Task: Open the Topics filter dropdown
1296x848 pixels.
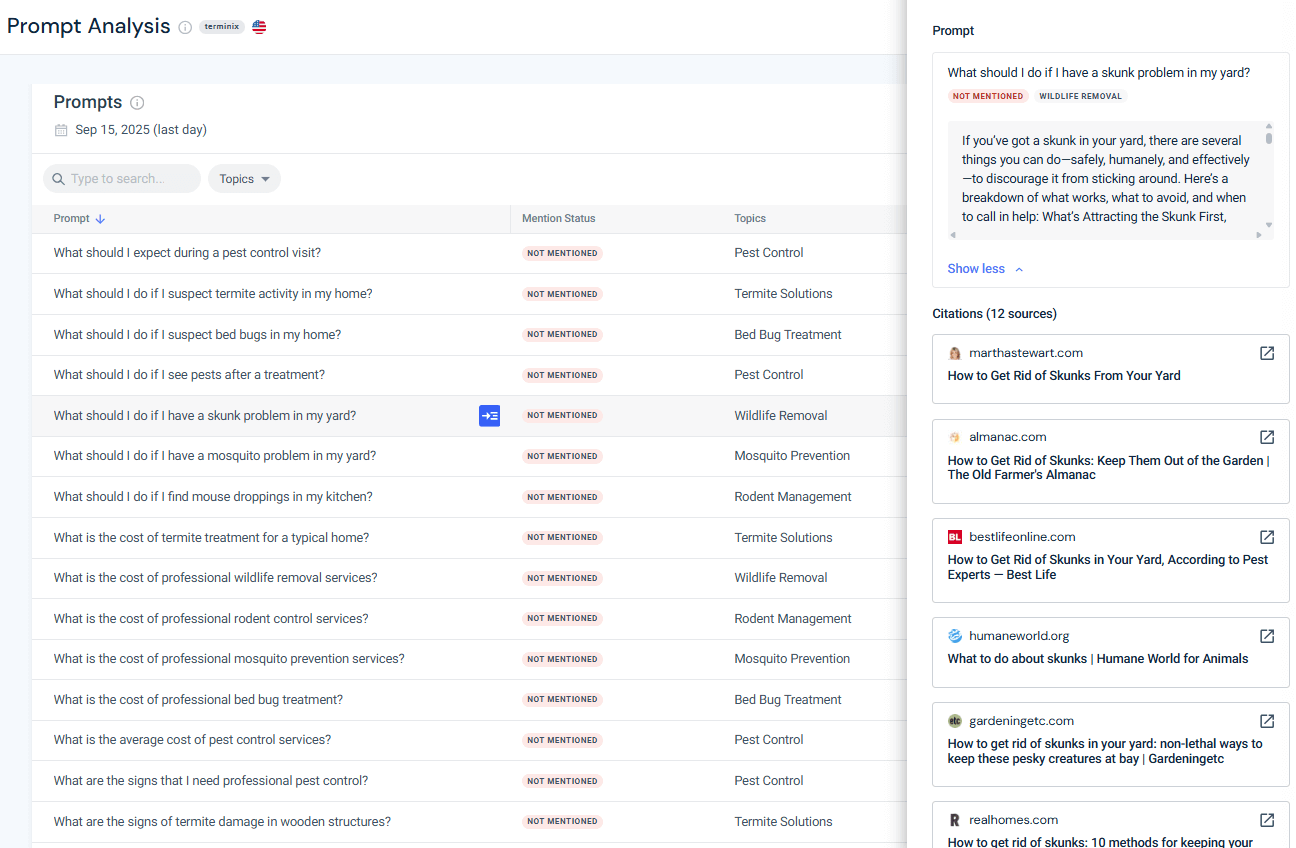Action: point(244,179)
